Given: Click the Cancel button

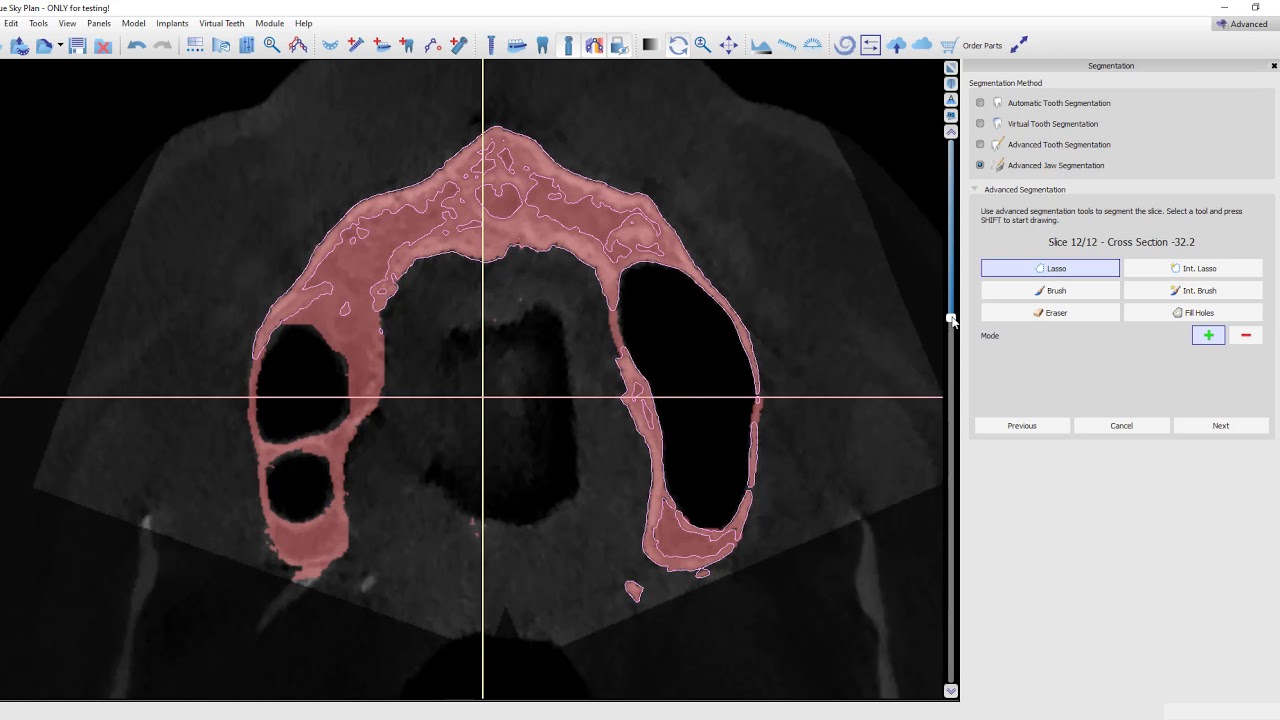Looking at the screenshot, I should click(1121, 426).
